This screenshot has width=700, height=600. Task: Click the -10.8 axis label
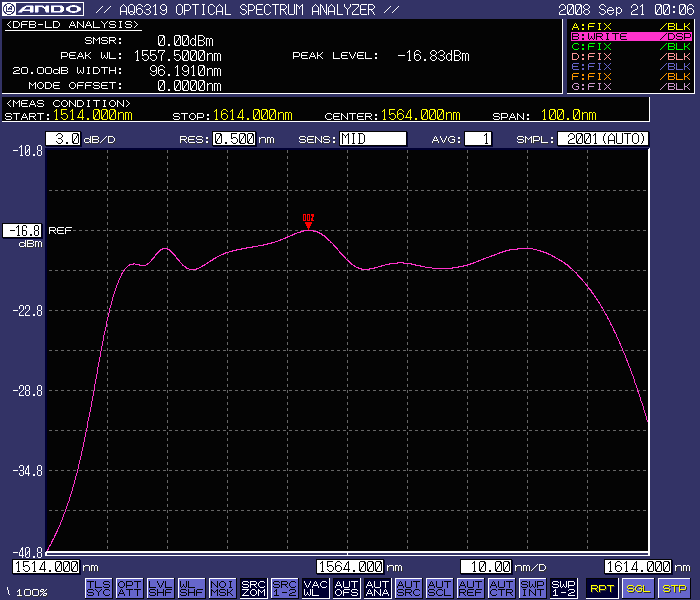[x=28, y=151]
